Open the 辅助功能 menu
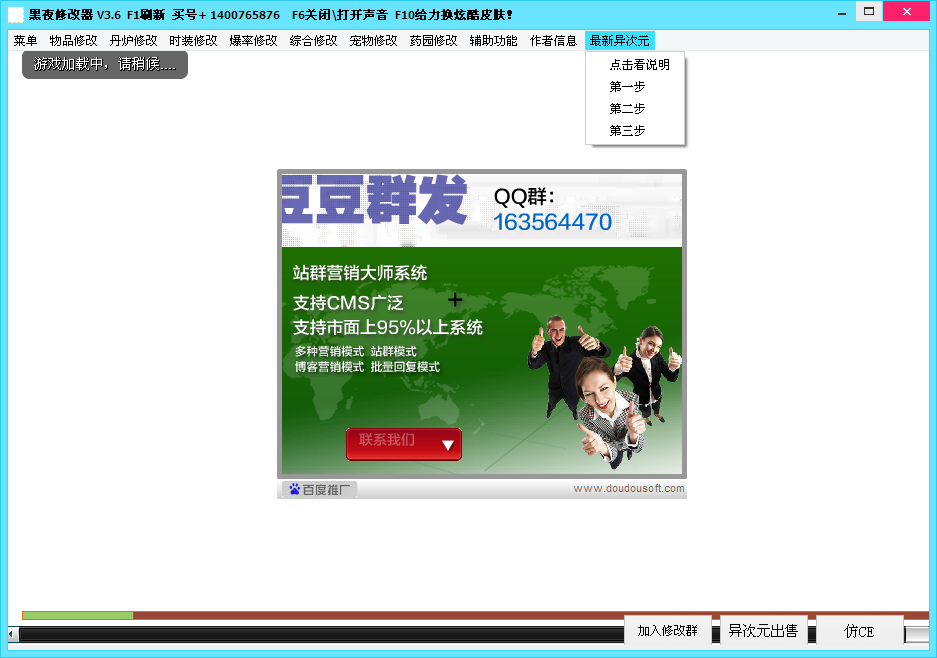 tap(494, 41)
